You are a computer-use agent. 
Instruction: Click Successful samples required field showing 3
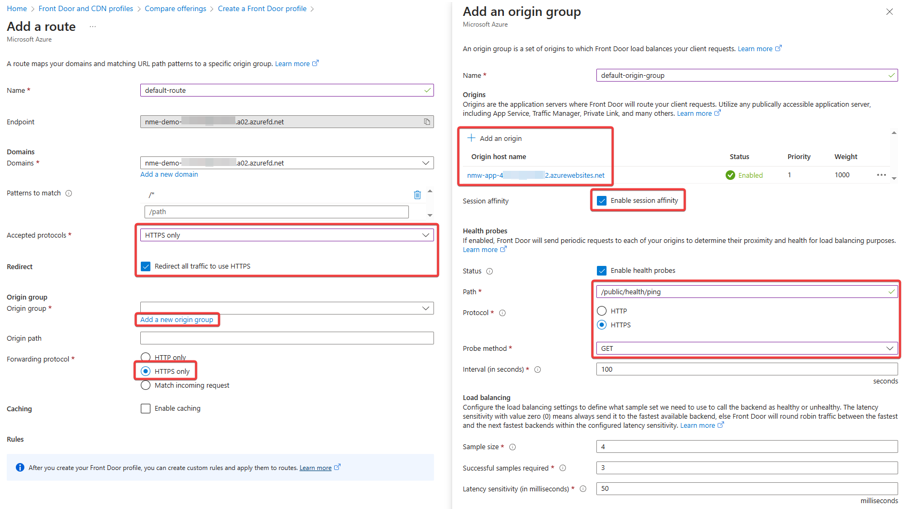click(747, 468)
